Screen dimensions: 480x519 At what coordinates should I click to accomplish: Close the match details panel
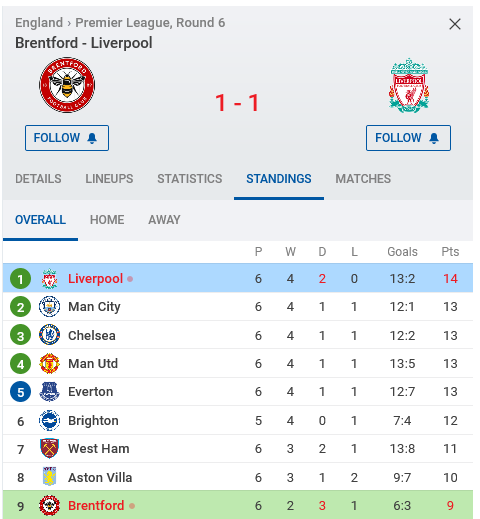[x=455, y=24]
